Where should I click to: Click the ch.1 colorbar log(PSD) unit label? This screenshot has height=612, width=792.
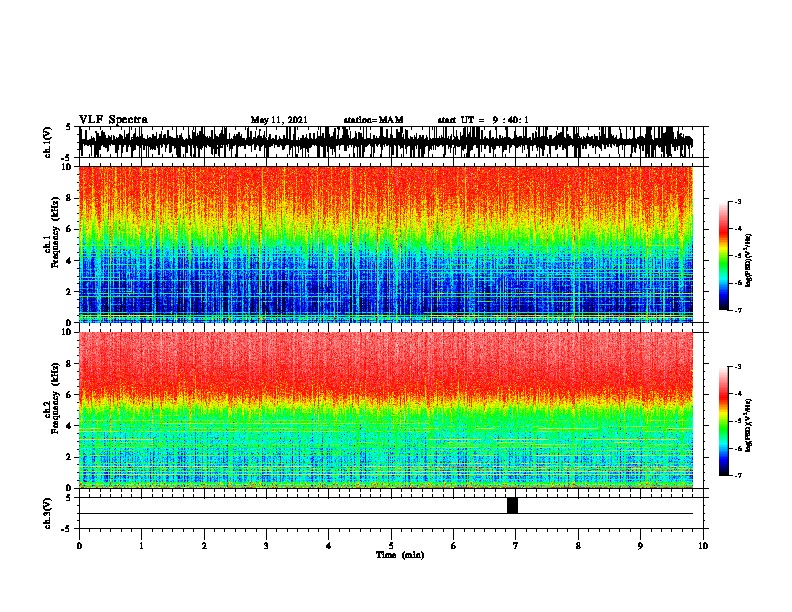pos(749,260)
